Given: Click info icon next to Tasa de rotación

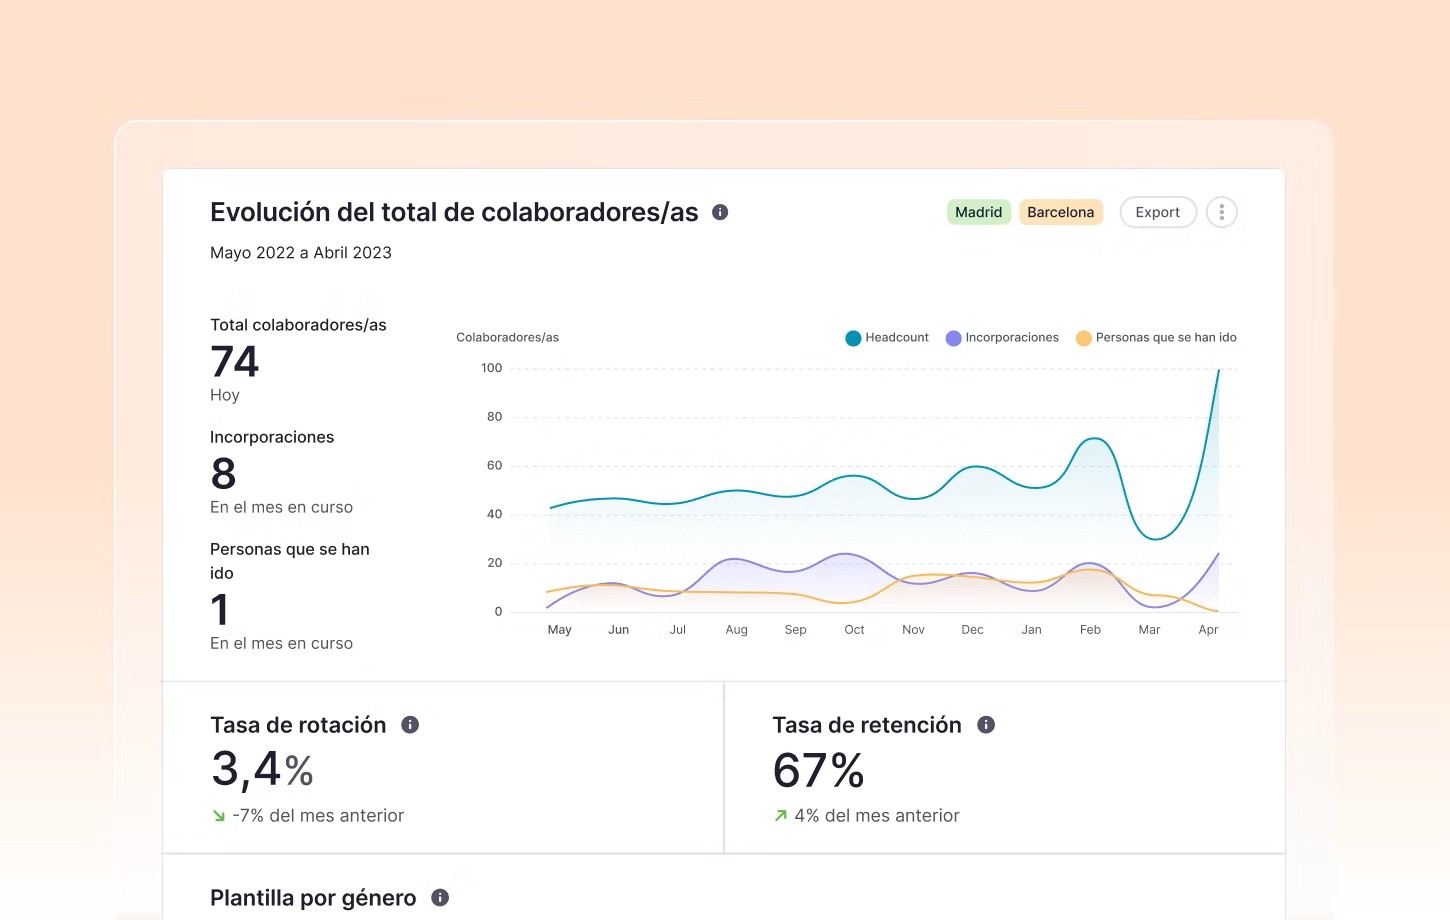Looking at the screenshot, I should point(410,725).
